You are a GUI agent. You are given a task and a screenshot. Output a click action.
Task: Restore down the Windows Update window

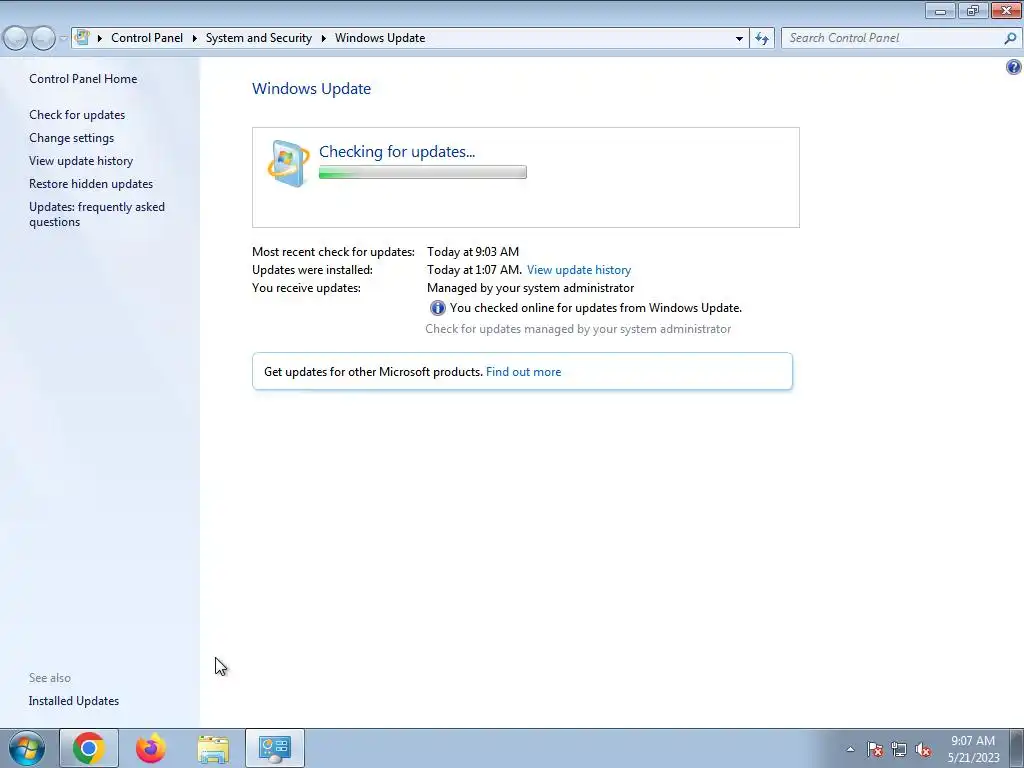[x=973, y=10]
